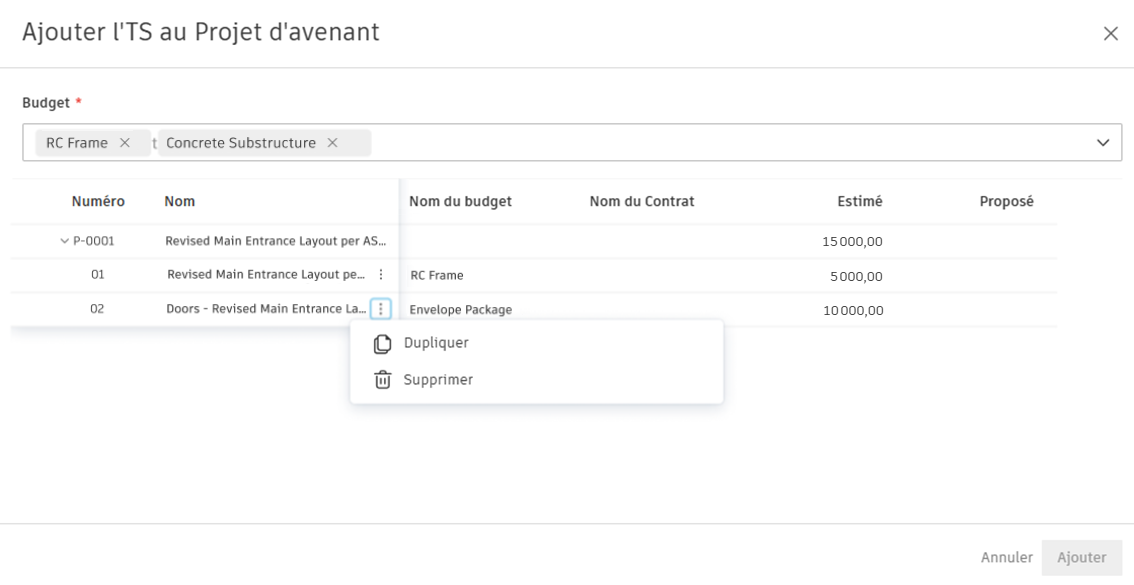Select Dupliquer from the context menu
This screenshot has width=1134, height=585.
pos(436,343)
